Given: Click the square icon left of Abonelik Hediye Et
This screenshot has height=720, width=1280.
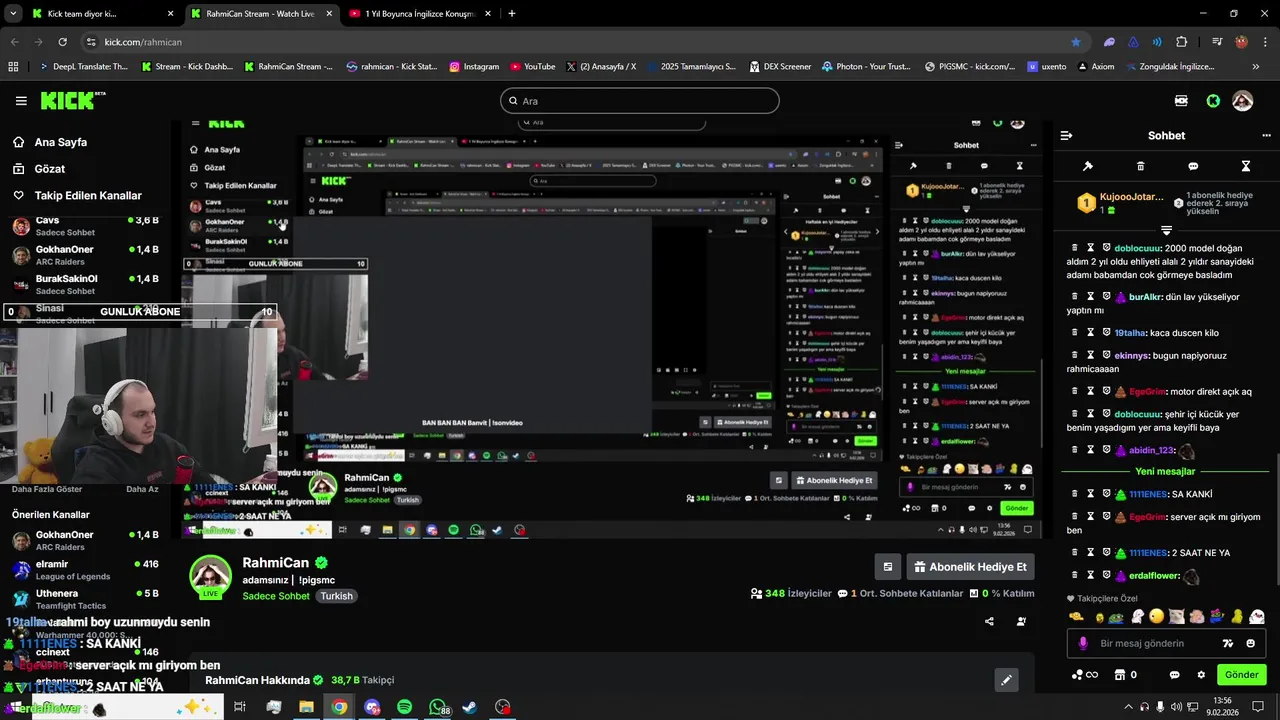Looking at the screenshot, I should pos(887,567).
